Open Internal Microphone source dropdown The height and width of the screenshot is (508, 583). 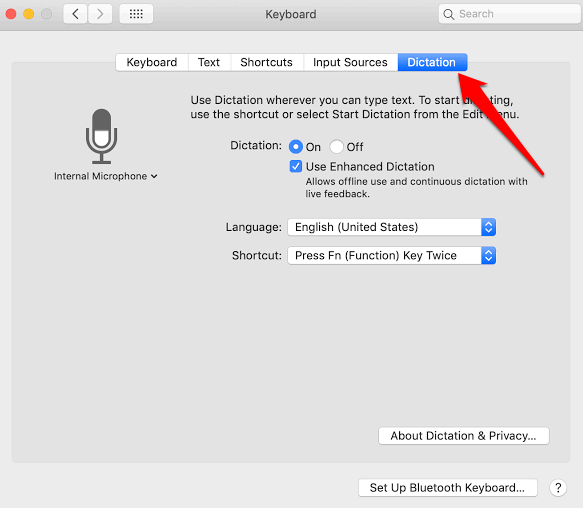pyautogui.click(x=106, y=176)
